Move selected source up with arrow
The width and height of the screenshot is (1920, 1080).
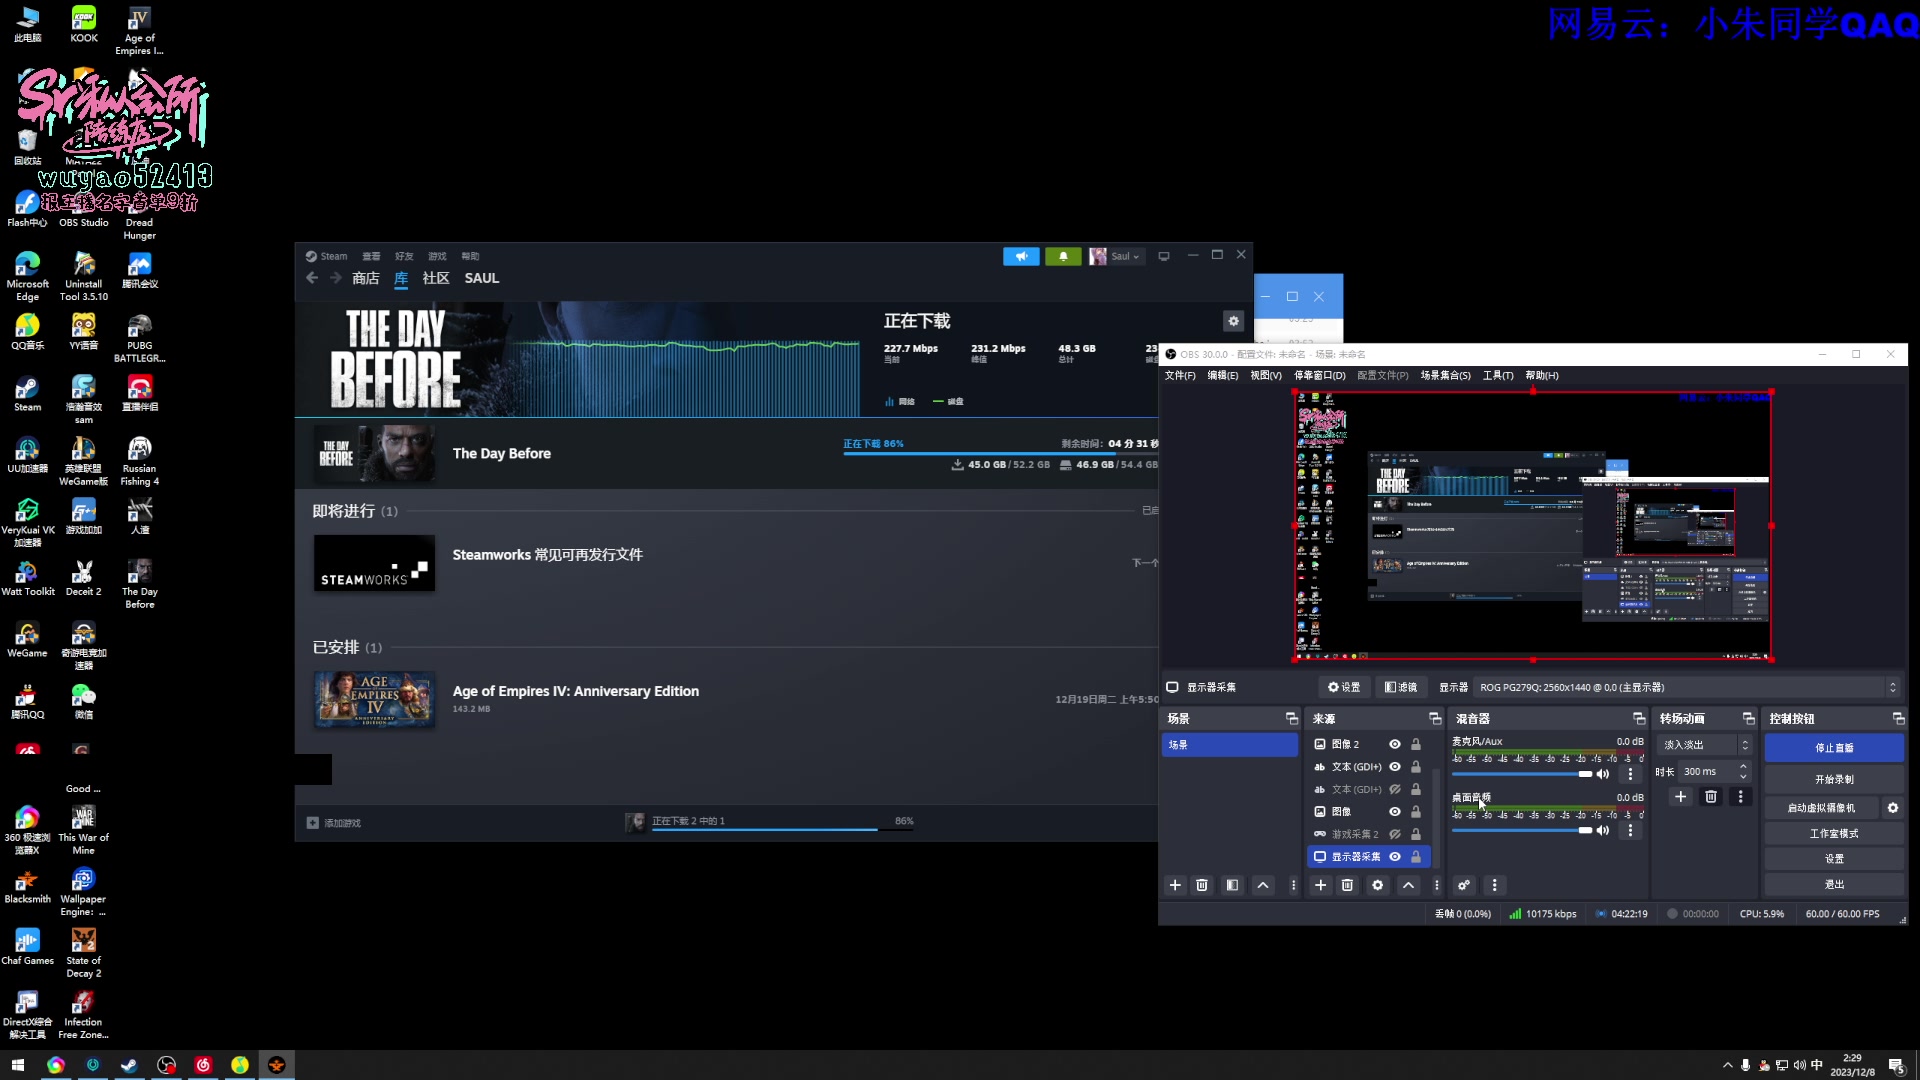pos(1408,885)
